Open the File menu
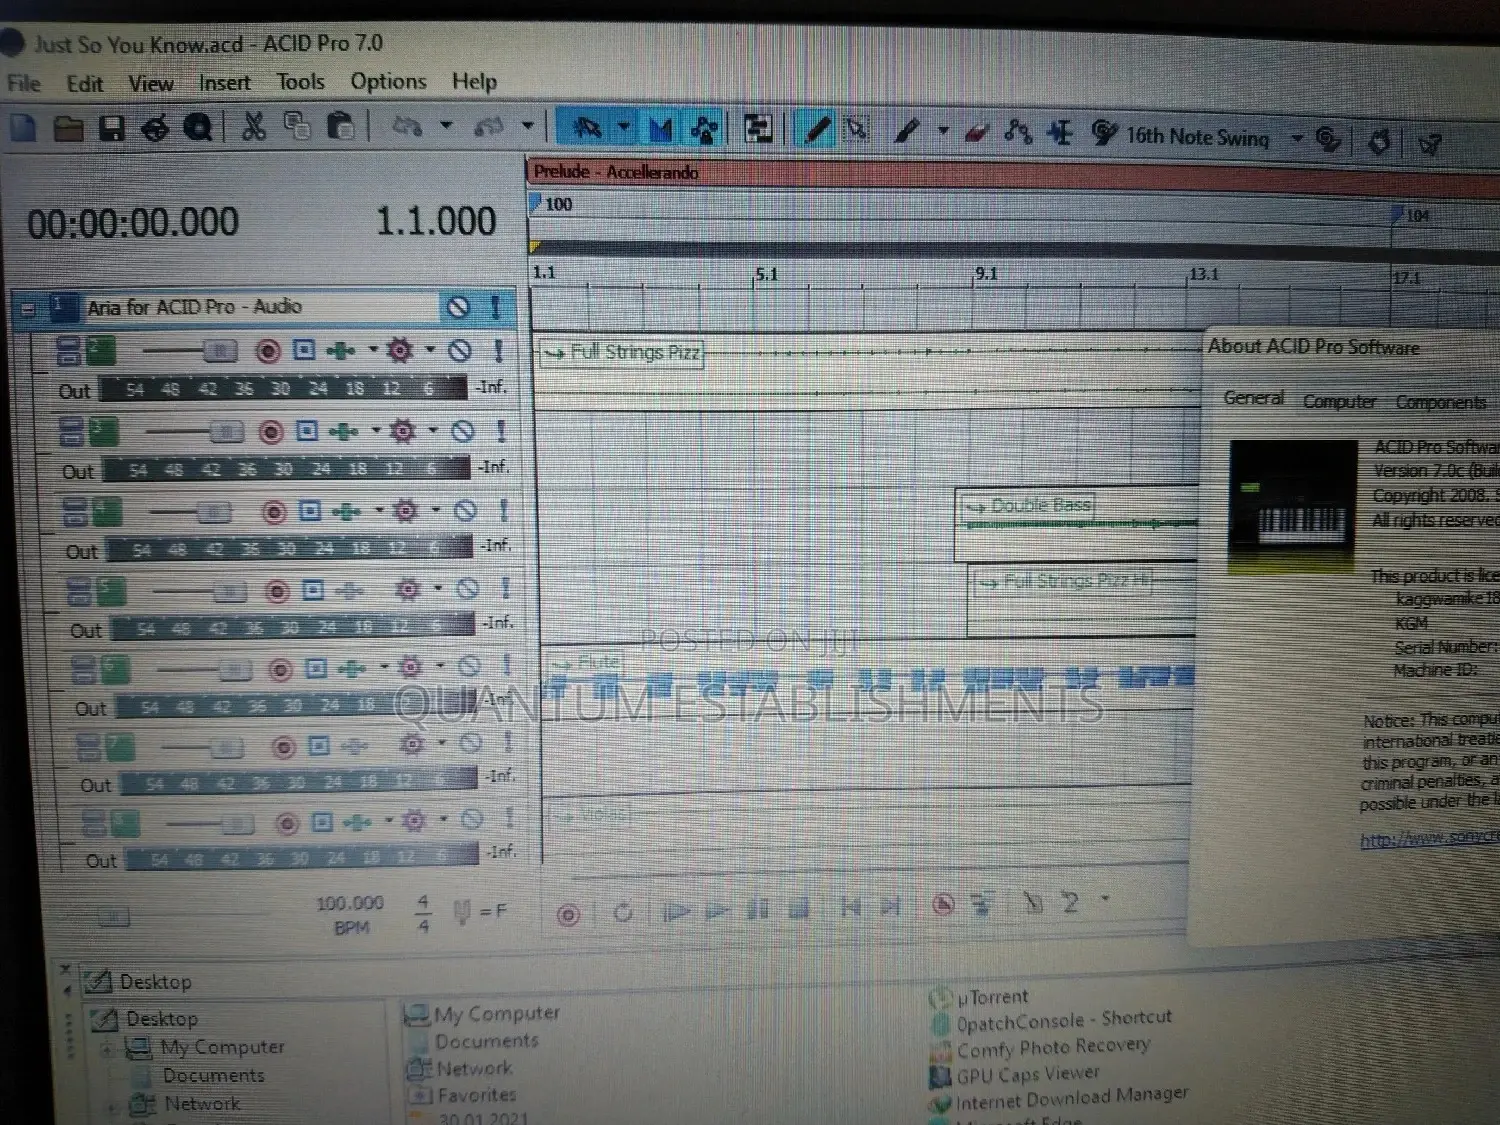 [24, 83]
